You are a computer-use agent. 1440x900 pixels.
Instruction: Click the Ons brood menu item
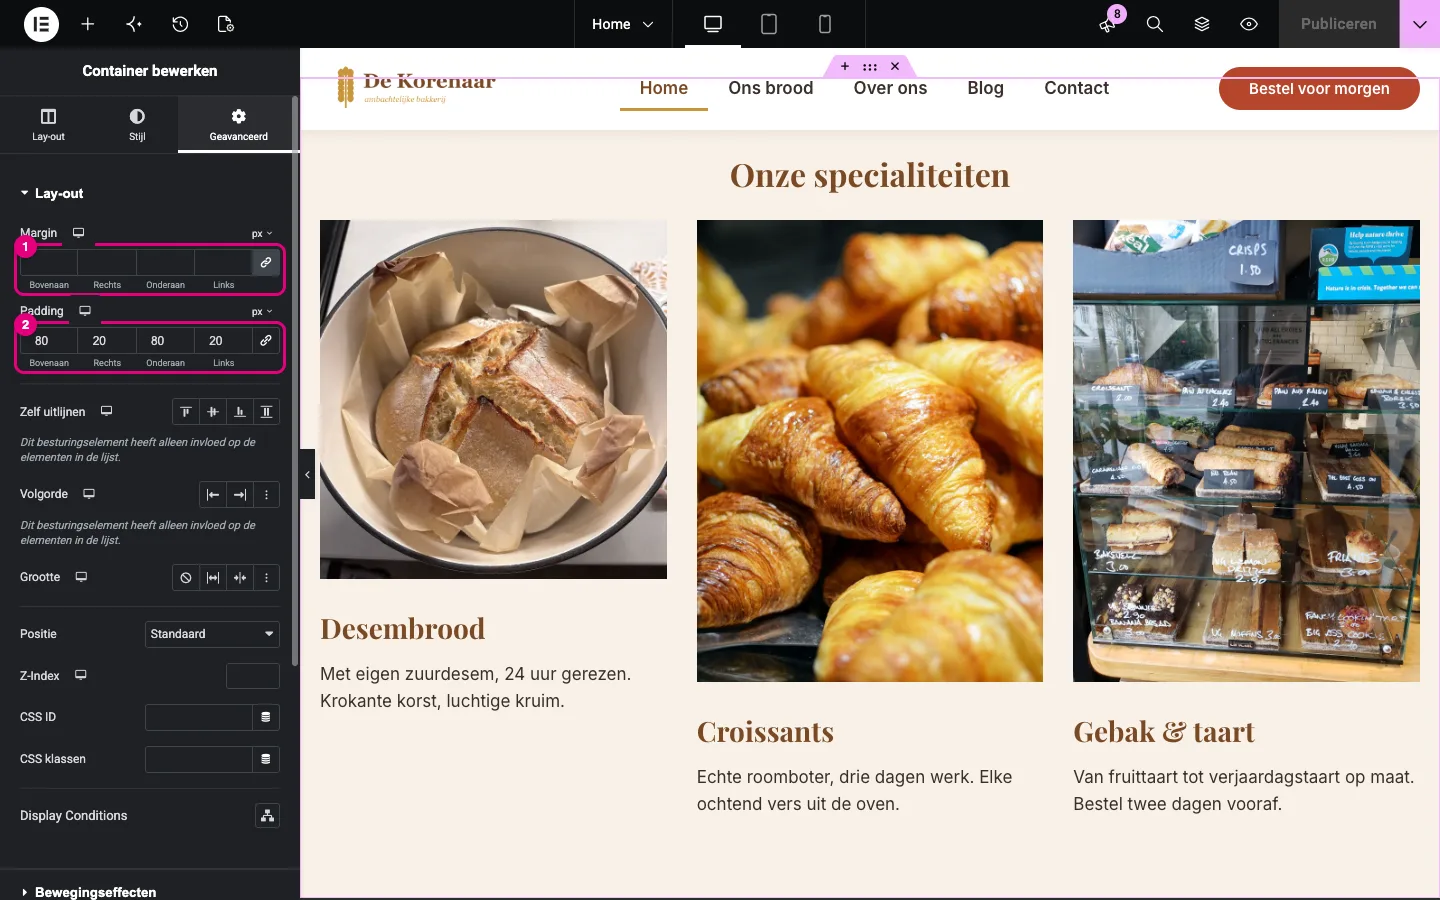click(771, 88)
